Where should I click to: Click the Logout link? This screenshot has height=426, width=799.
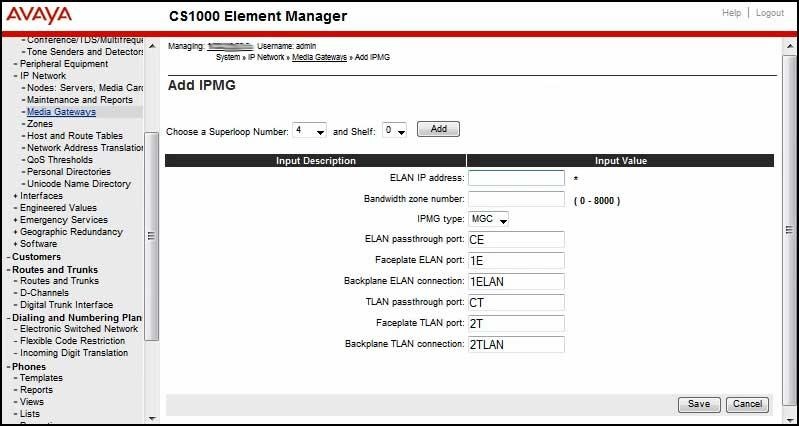tap(769, 13)
